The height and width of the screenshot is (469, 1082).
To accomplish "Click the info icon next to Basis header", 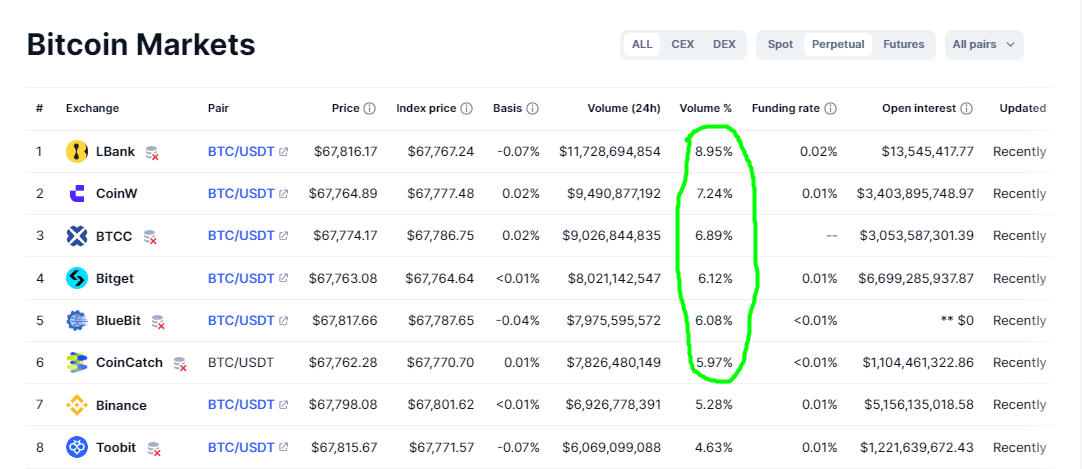I will coord(532,108).
